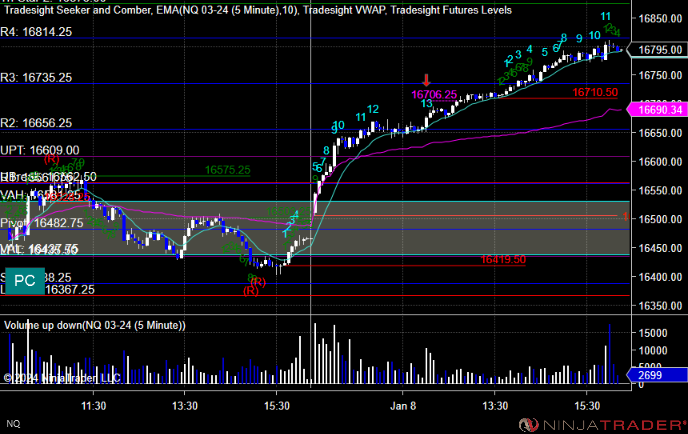The width and height of the screenshot is (688, 434).
Task: Click the 16367.25 level label
Action: click(x=70, y=290)
